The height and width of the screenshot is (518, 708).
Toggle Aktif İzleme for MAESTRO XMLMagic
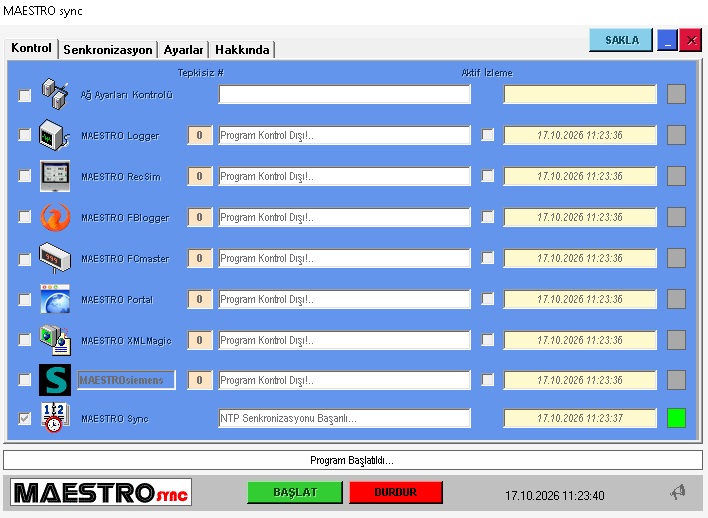[488, 339]
